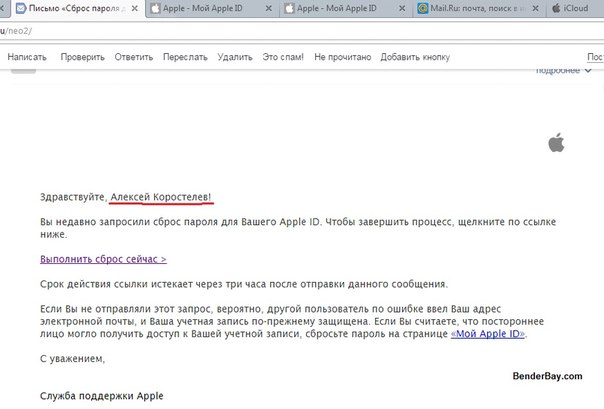The width and height of the screenshot is (604, 409).
Task: Mark email as Не прочитано
Action: [341, 57]
